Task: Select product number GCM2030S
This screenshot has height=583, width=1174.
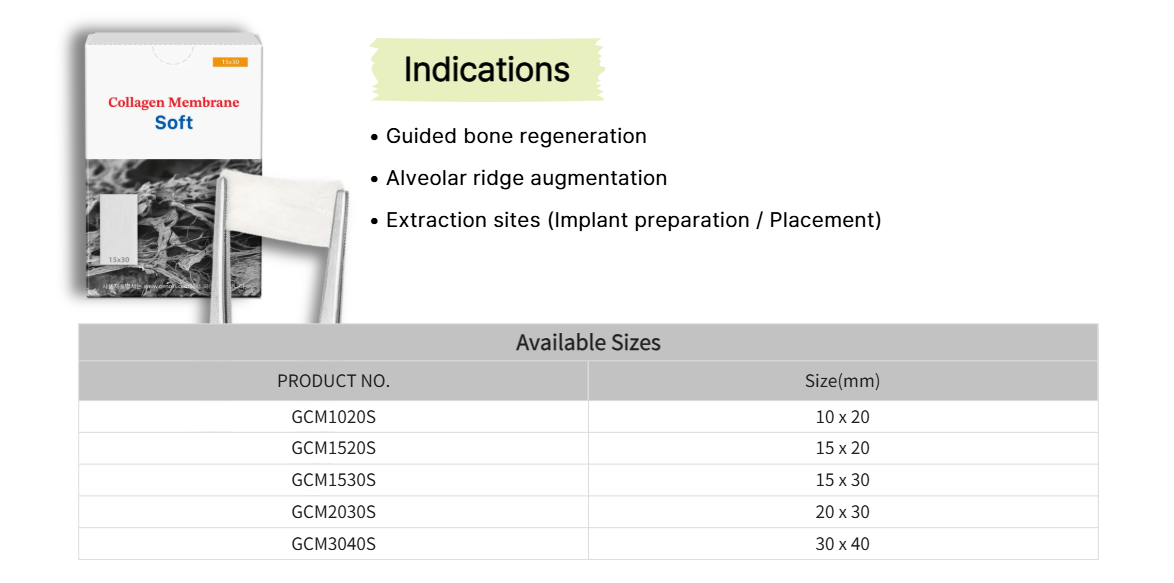Action: tap(333, 512)
